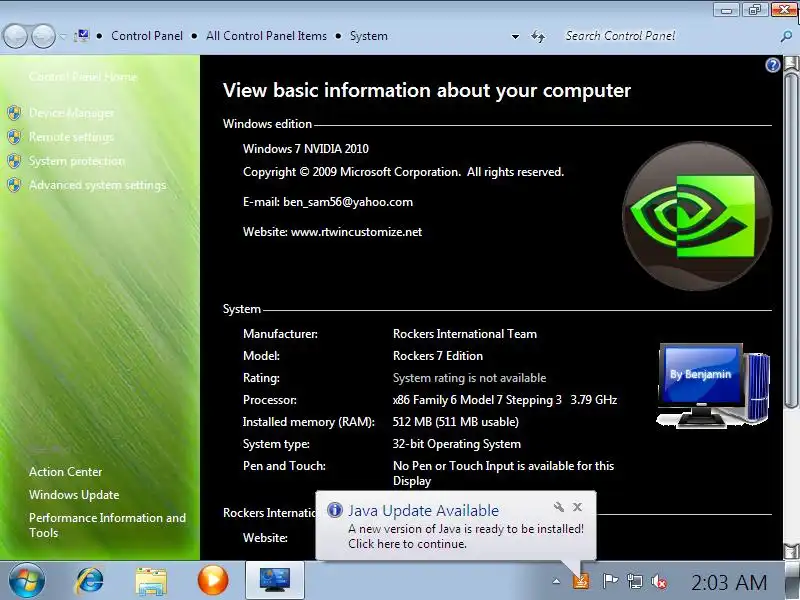Click the Back navigation arrow button
800x600 pixels.
[15, 36]
